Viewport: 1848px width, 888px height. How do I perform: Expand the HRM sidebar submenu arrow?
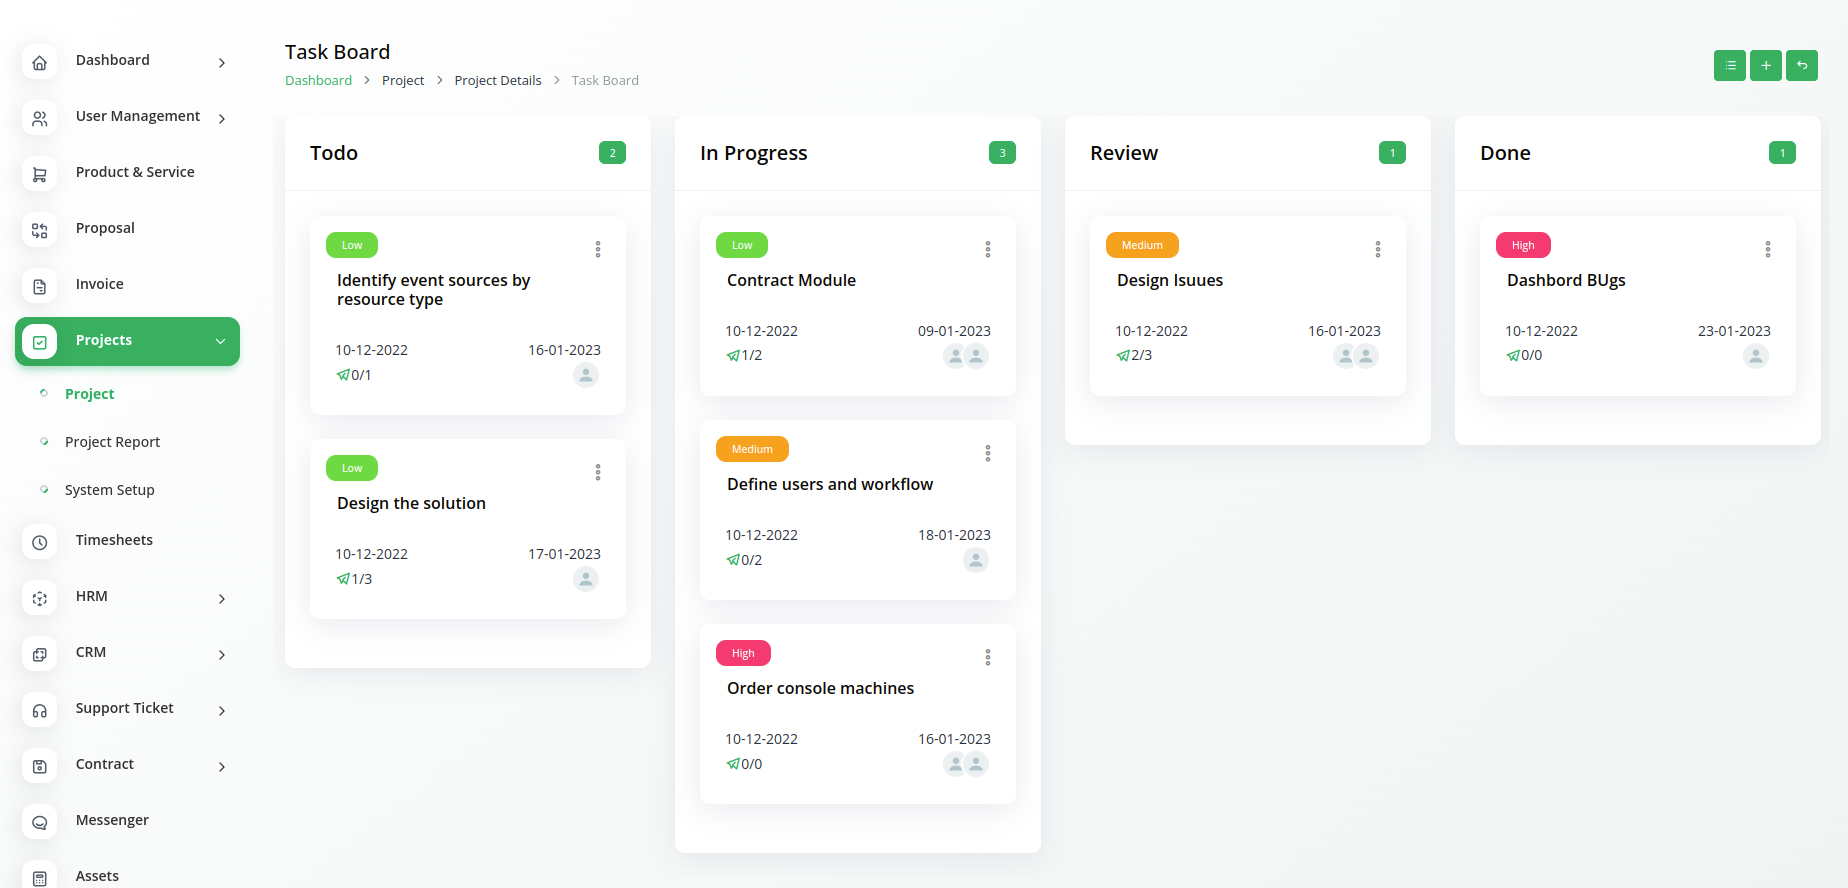pyautogui.click(x=221, y=599)
